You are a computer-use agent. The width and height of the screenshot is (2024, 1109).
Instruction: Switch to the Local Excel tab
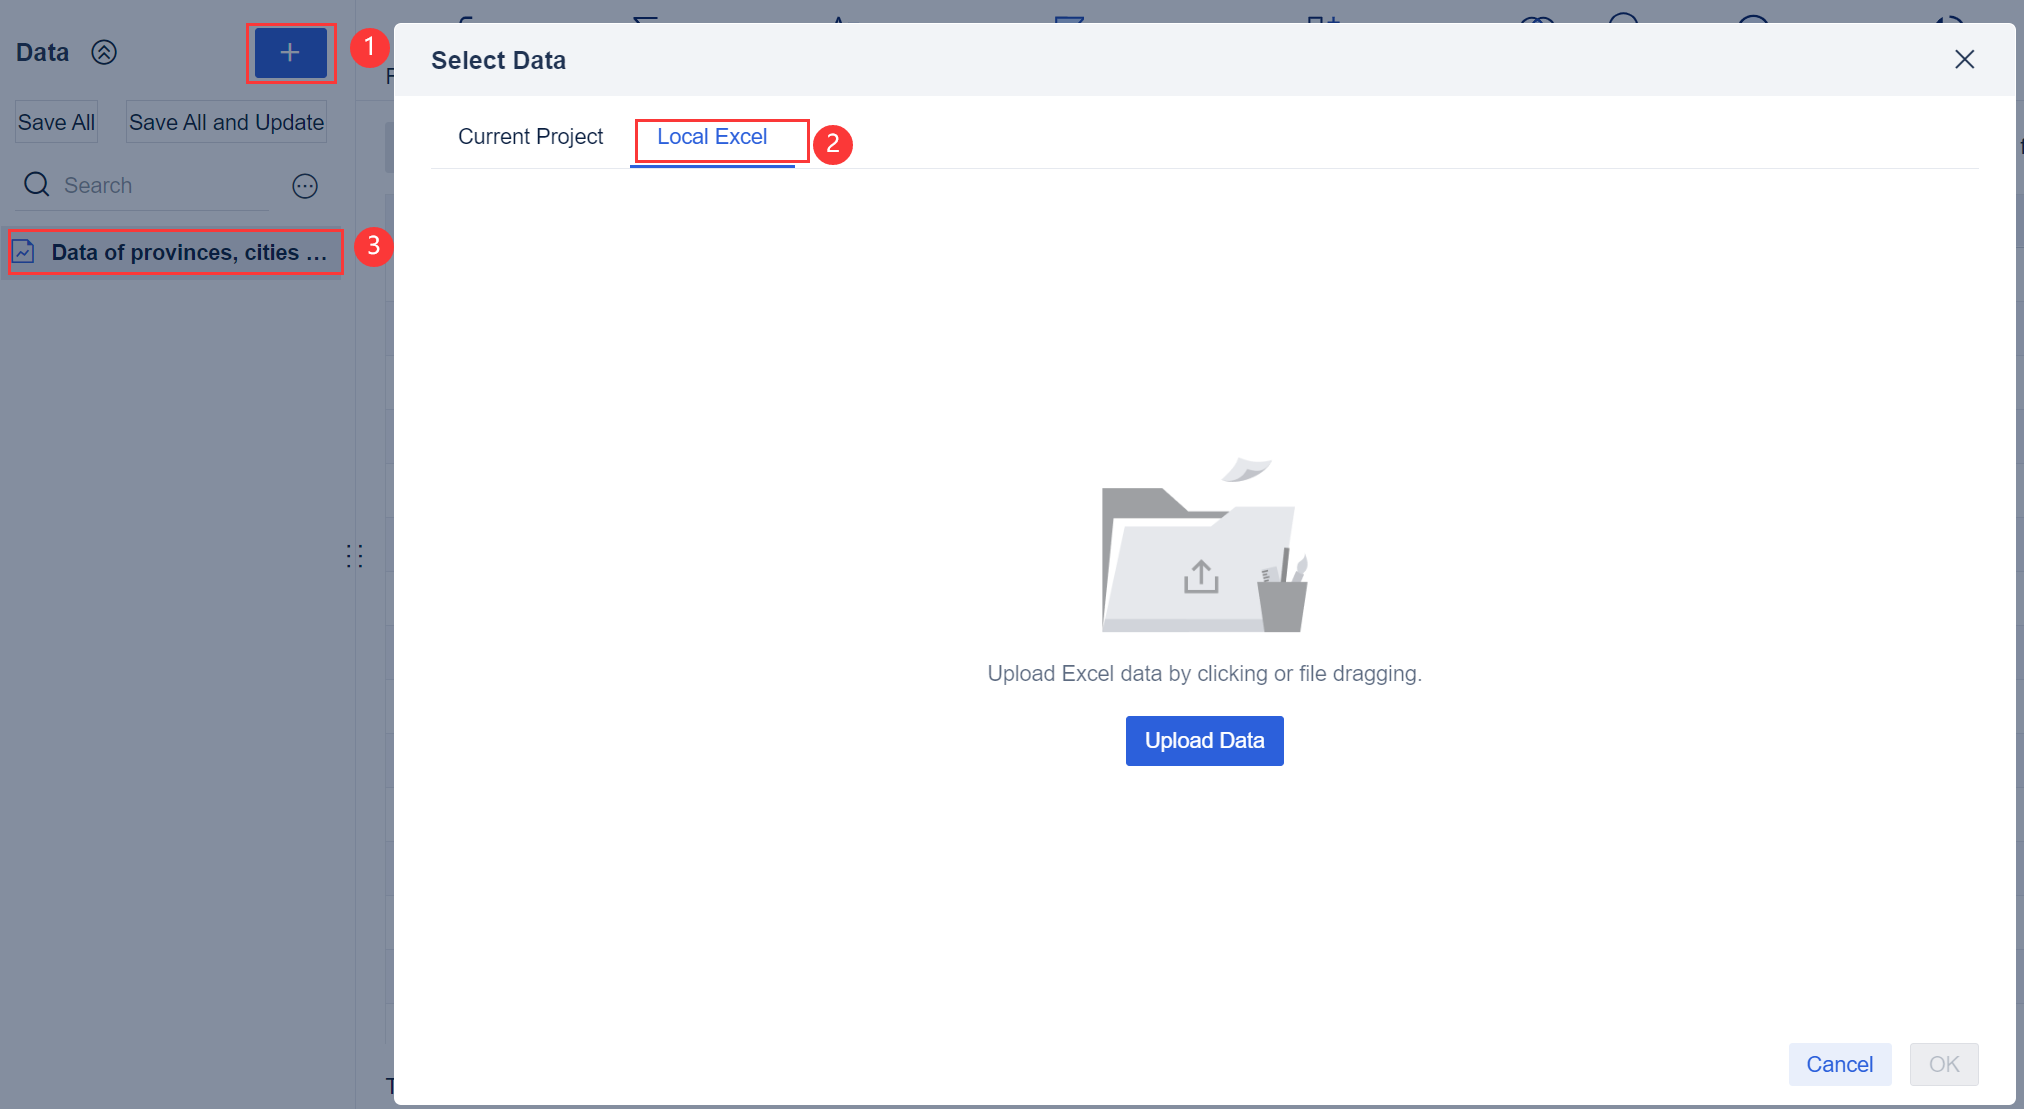point(712,137)
